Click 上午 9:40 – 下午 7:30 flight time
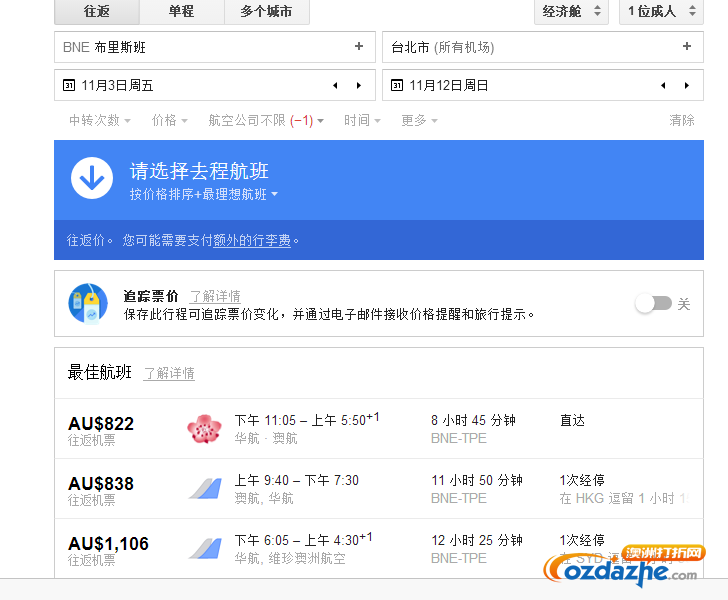The width and height of the screenshot is (728, 600). pos(296,480)
